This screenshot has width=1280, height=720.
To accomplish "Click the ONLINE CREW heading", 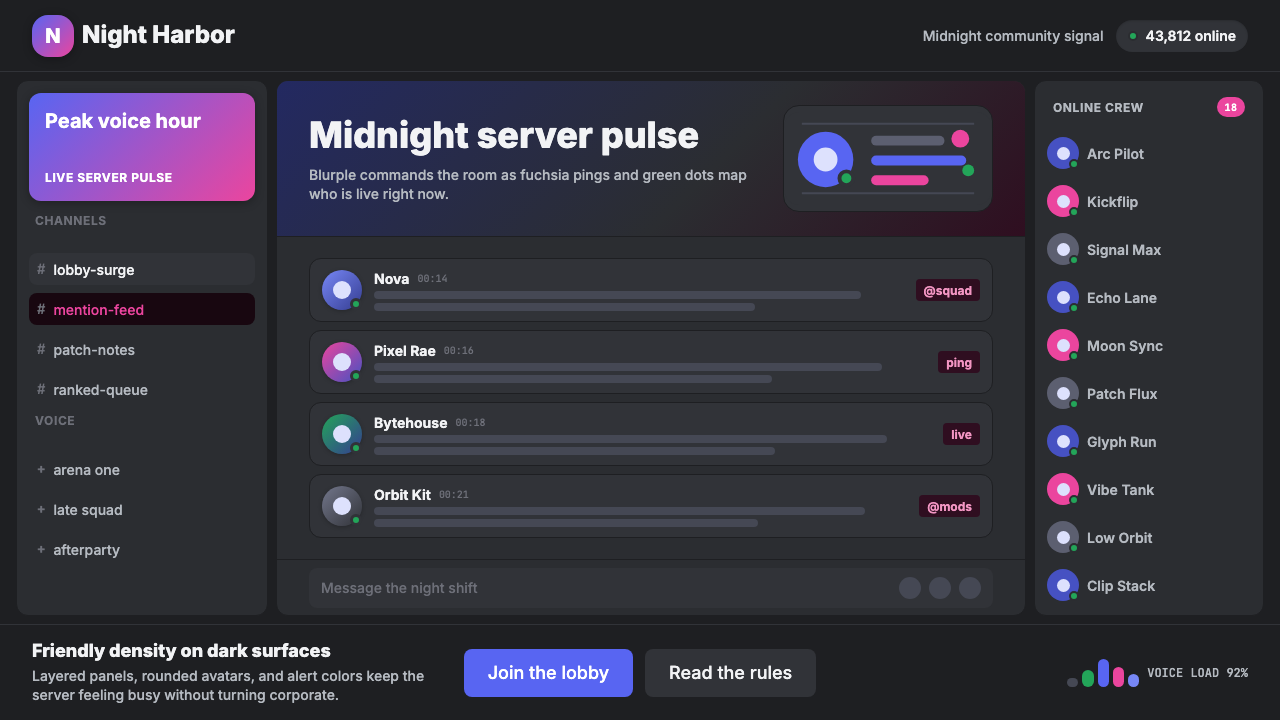I will click(x=1098, y=108).
